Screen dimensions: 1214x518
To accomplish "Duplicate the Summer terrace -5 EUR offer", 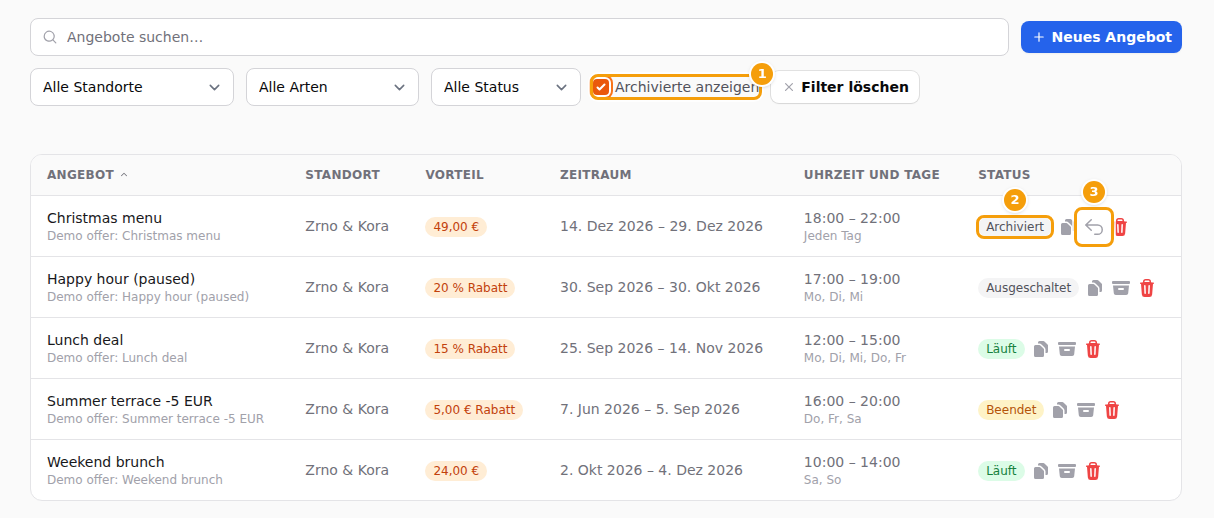I will click(x=1060, y=410).
